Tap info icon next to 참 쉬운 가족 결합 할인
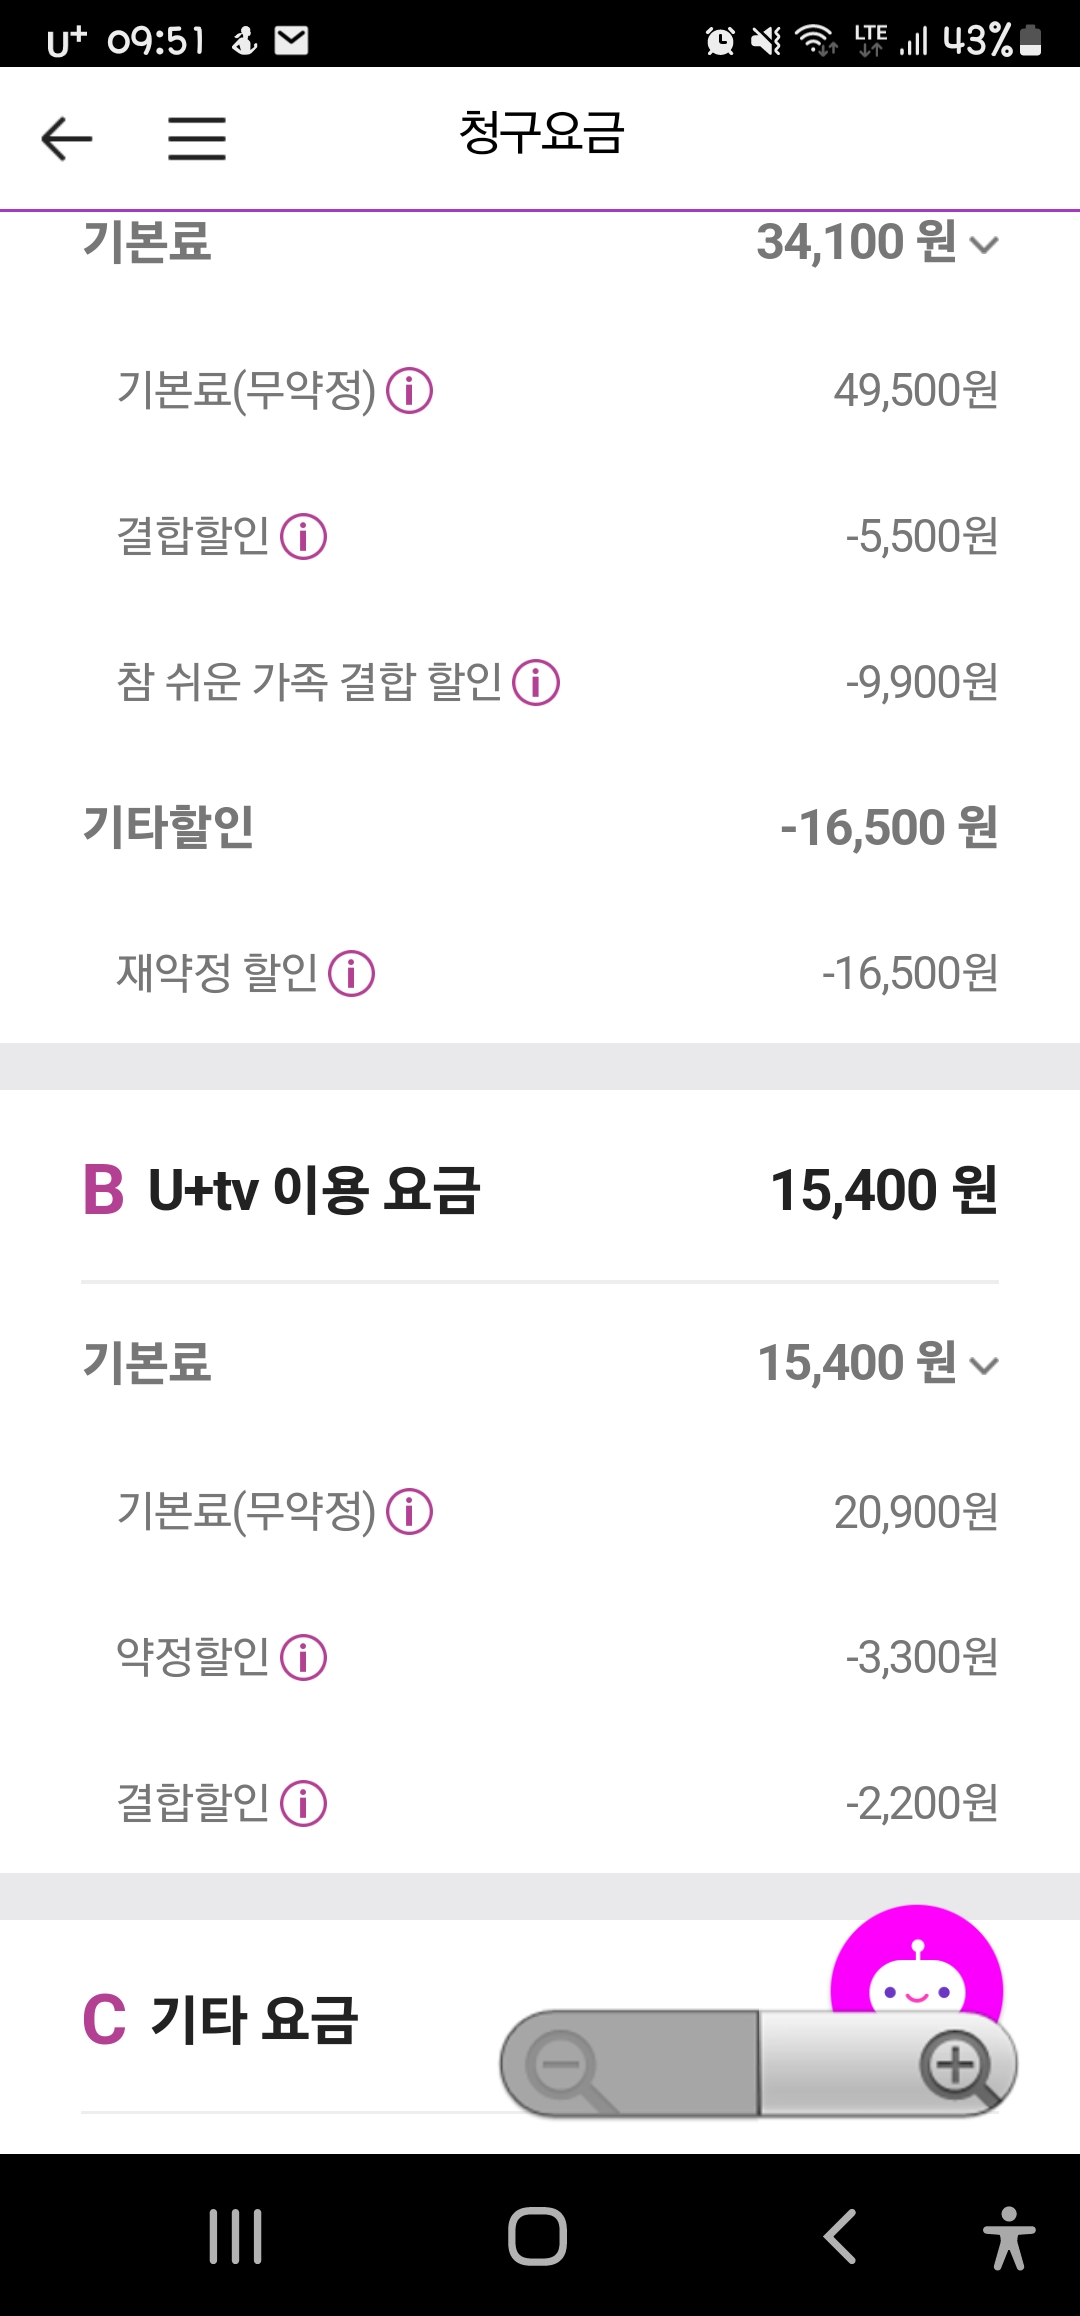Image resolution: width=1080 pixels, height=2316 pixels. click(x=536, y=683)
